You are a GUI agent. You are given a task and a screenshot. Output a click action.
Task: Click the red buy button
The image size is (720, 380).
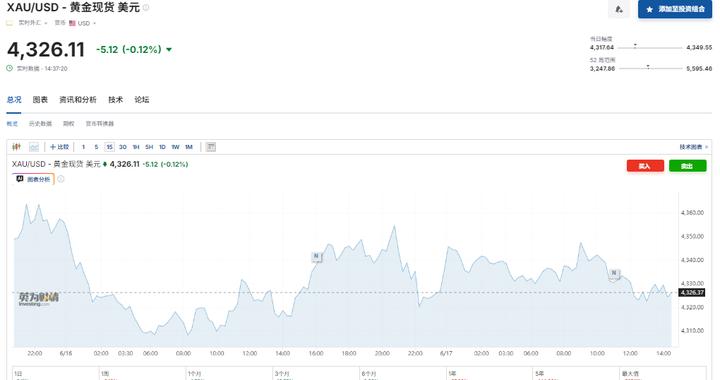tap(645, 166)
